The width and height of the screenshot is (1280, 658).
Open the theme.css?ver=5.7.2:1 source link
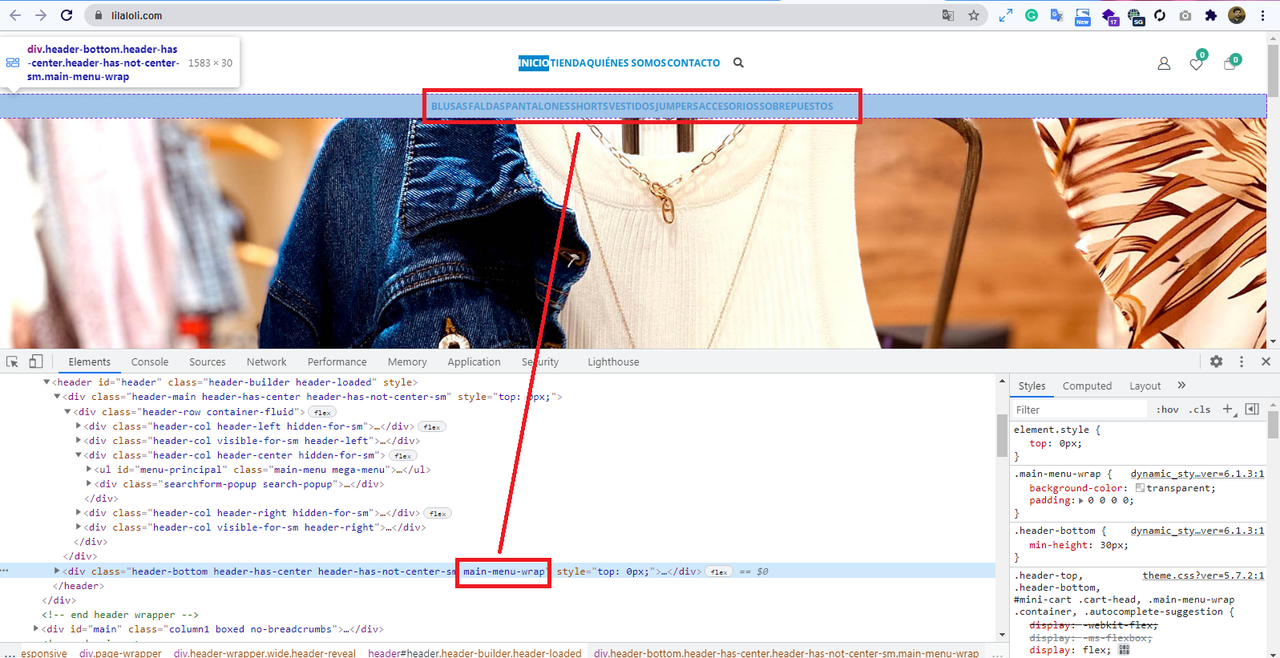pyautogui.click(x=1204, y=576)
